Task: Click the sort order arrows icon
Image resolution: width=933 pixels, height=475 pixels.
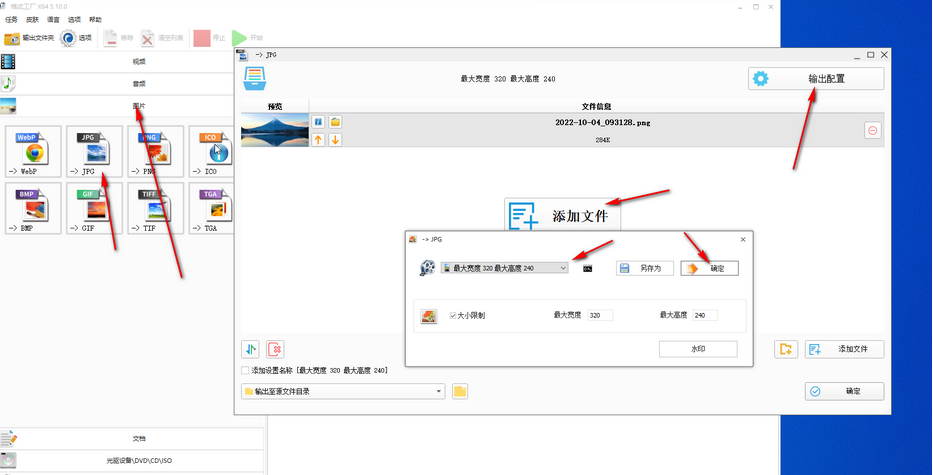Action: coord(251,349)
